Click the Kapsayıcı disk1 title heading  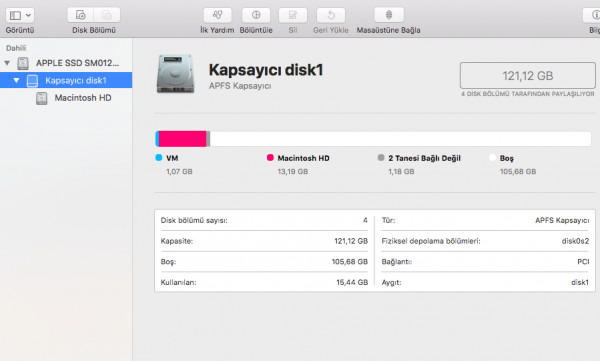pos(266,70)
